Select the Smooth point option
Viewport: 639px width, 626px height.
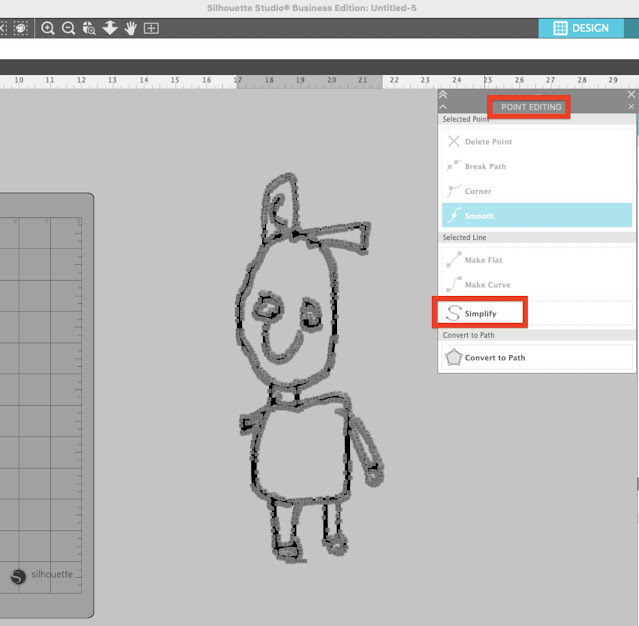[537, 215]
